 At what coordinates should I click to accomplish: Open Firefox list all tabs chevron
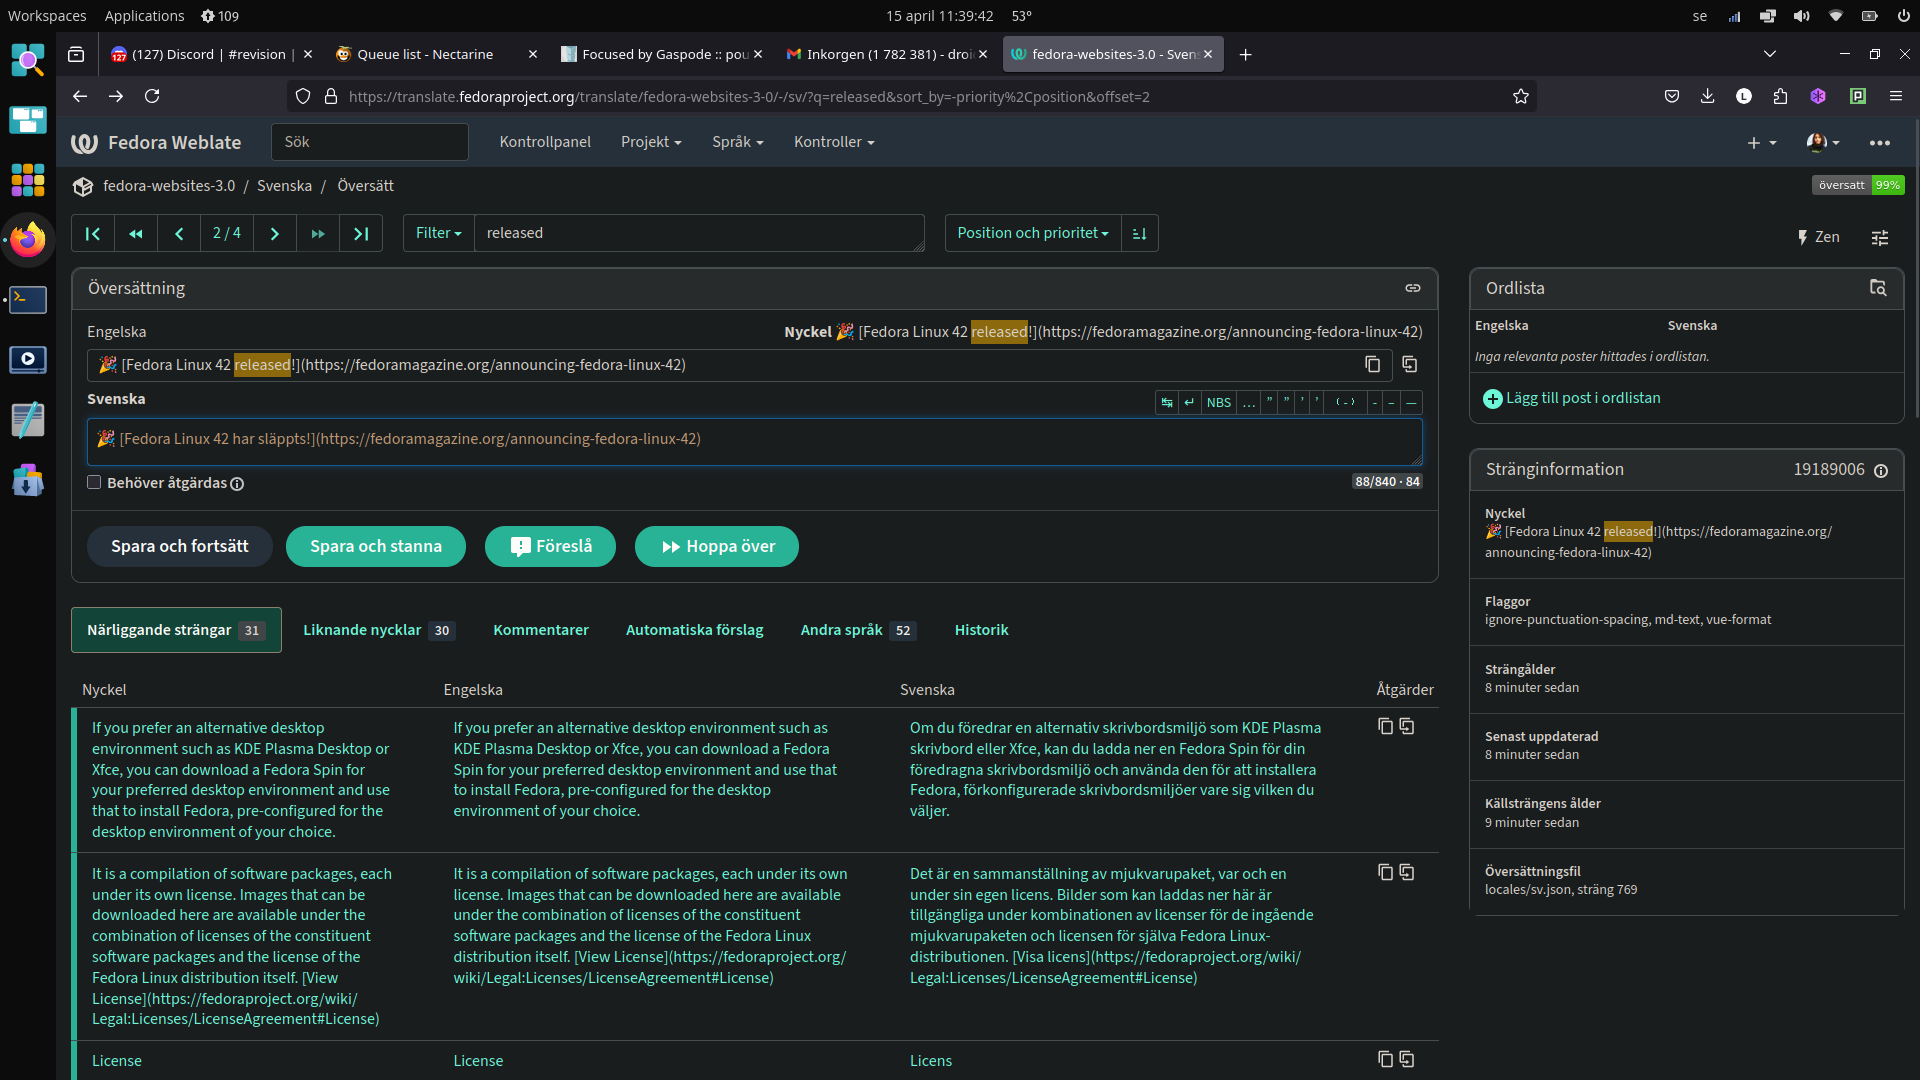pos(1770,54)
